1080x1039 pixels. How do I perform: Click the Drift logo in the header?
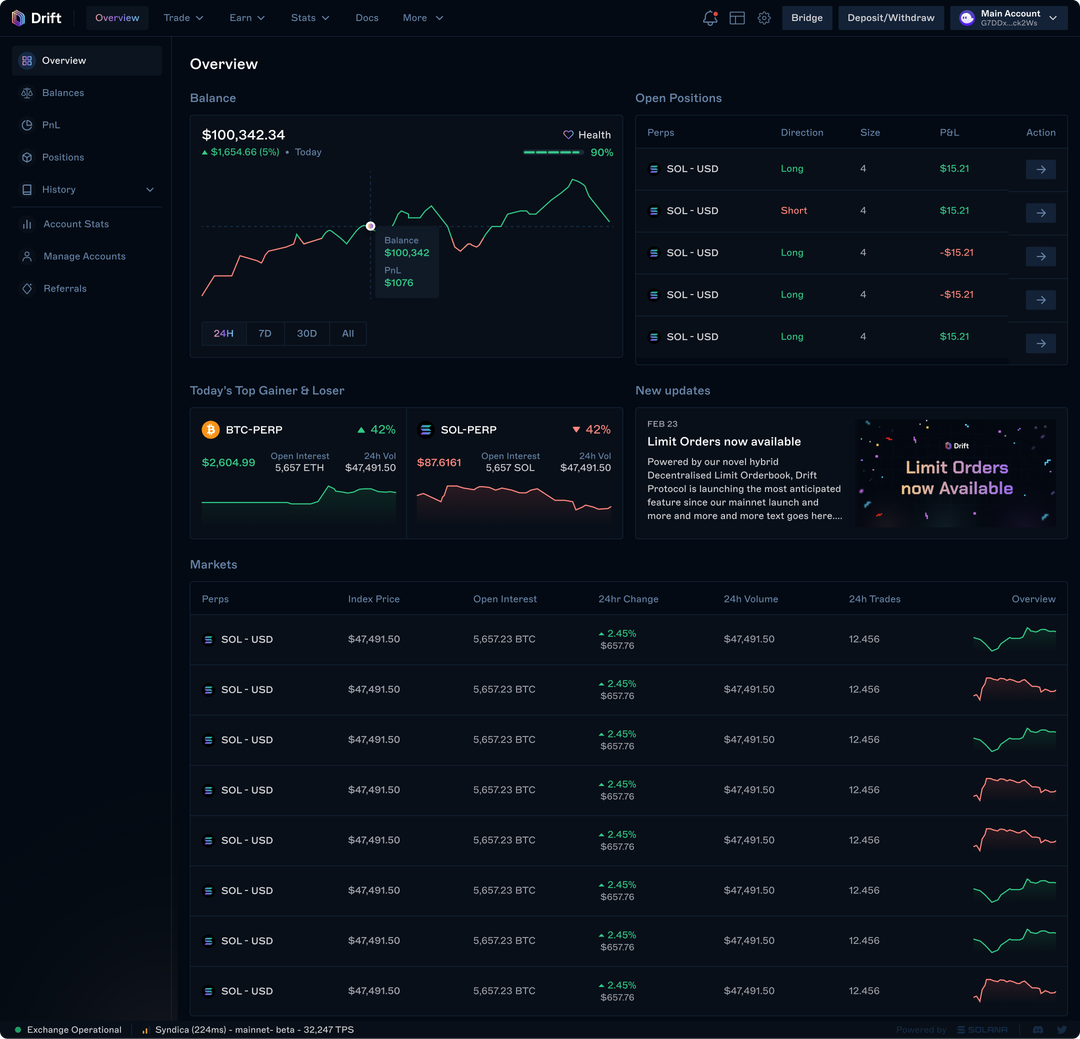[x=37, y=18]
